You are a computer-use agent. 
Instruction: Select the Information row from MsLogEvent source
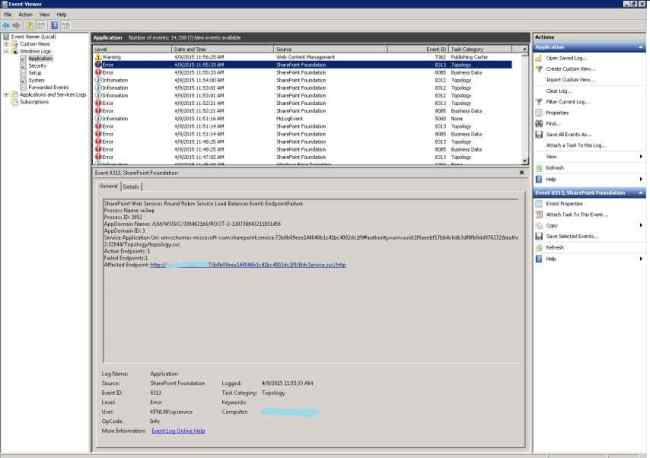[303, 119]
